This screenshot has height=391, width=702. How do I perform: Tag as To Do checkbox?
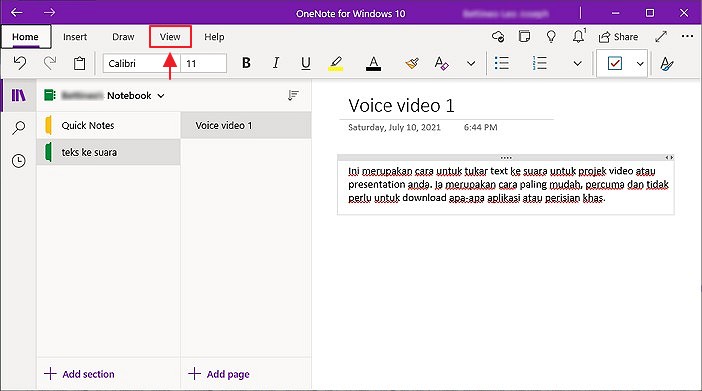click(x=615, y=63)
